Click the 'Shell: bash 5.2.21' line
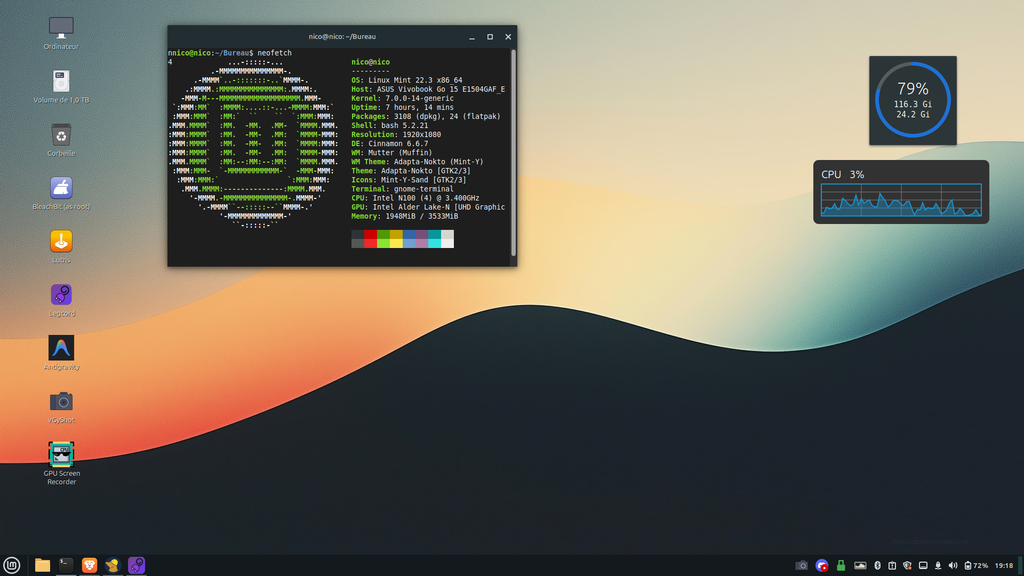This screenshot has width=1024, height=576. tap(390, 125)
